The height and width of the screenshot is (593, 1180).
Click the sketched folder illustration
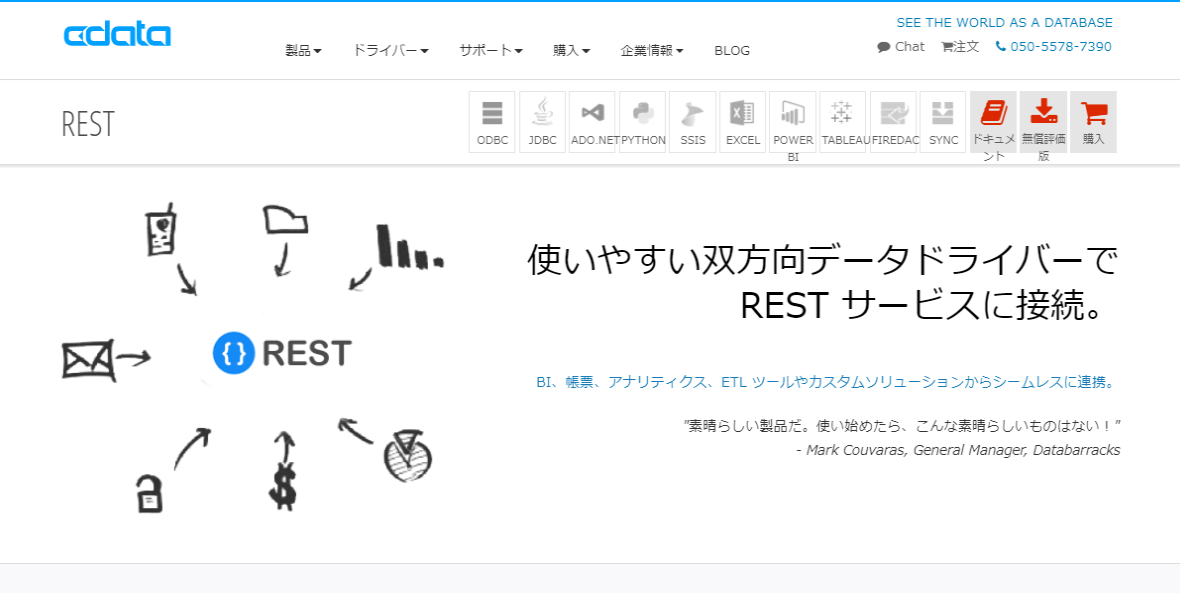coord(285,219)
